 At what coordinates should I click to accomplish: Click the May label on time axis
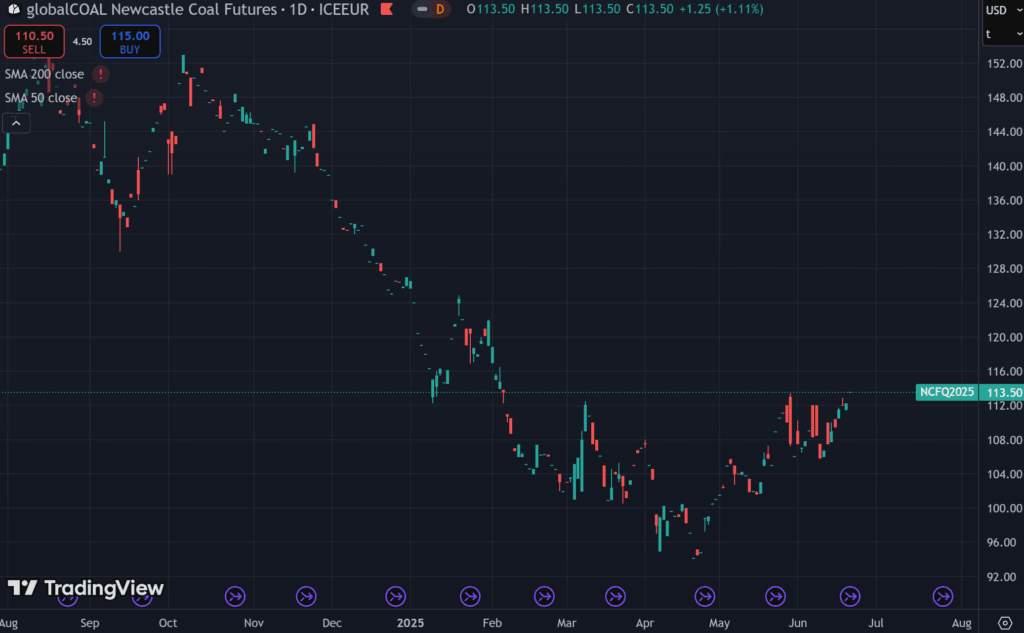pos(720,623)
